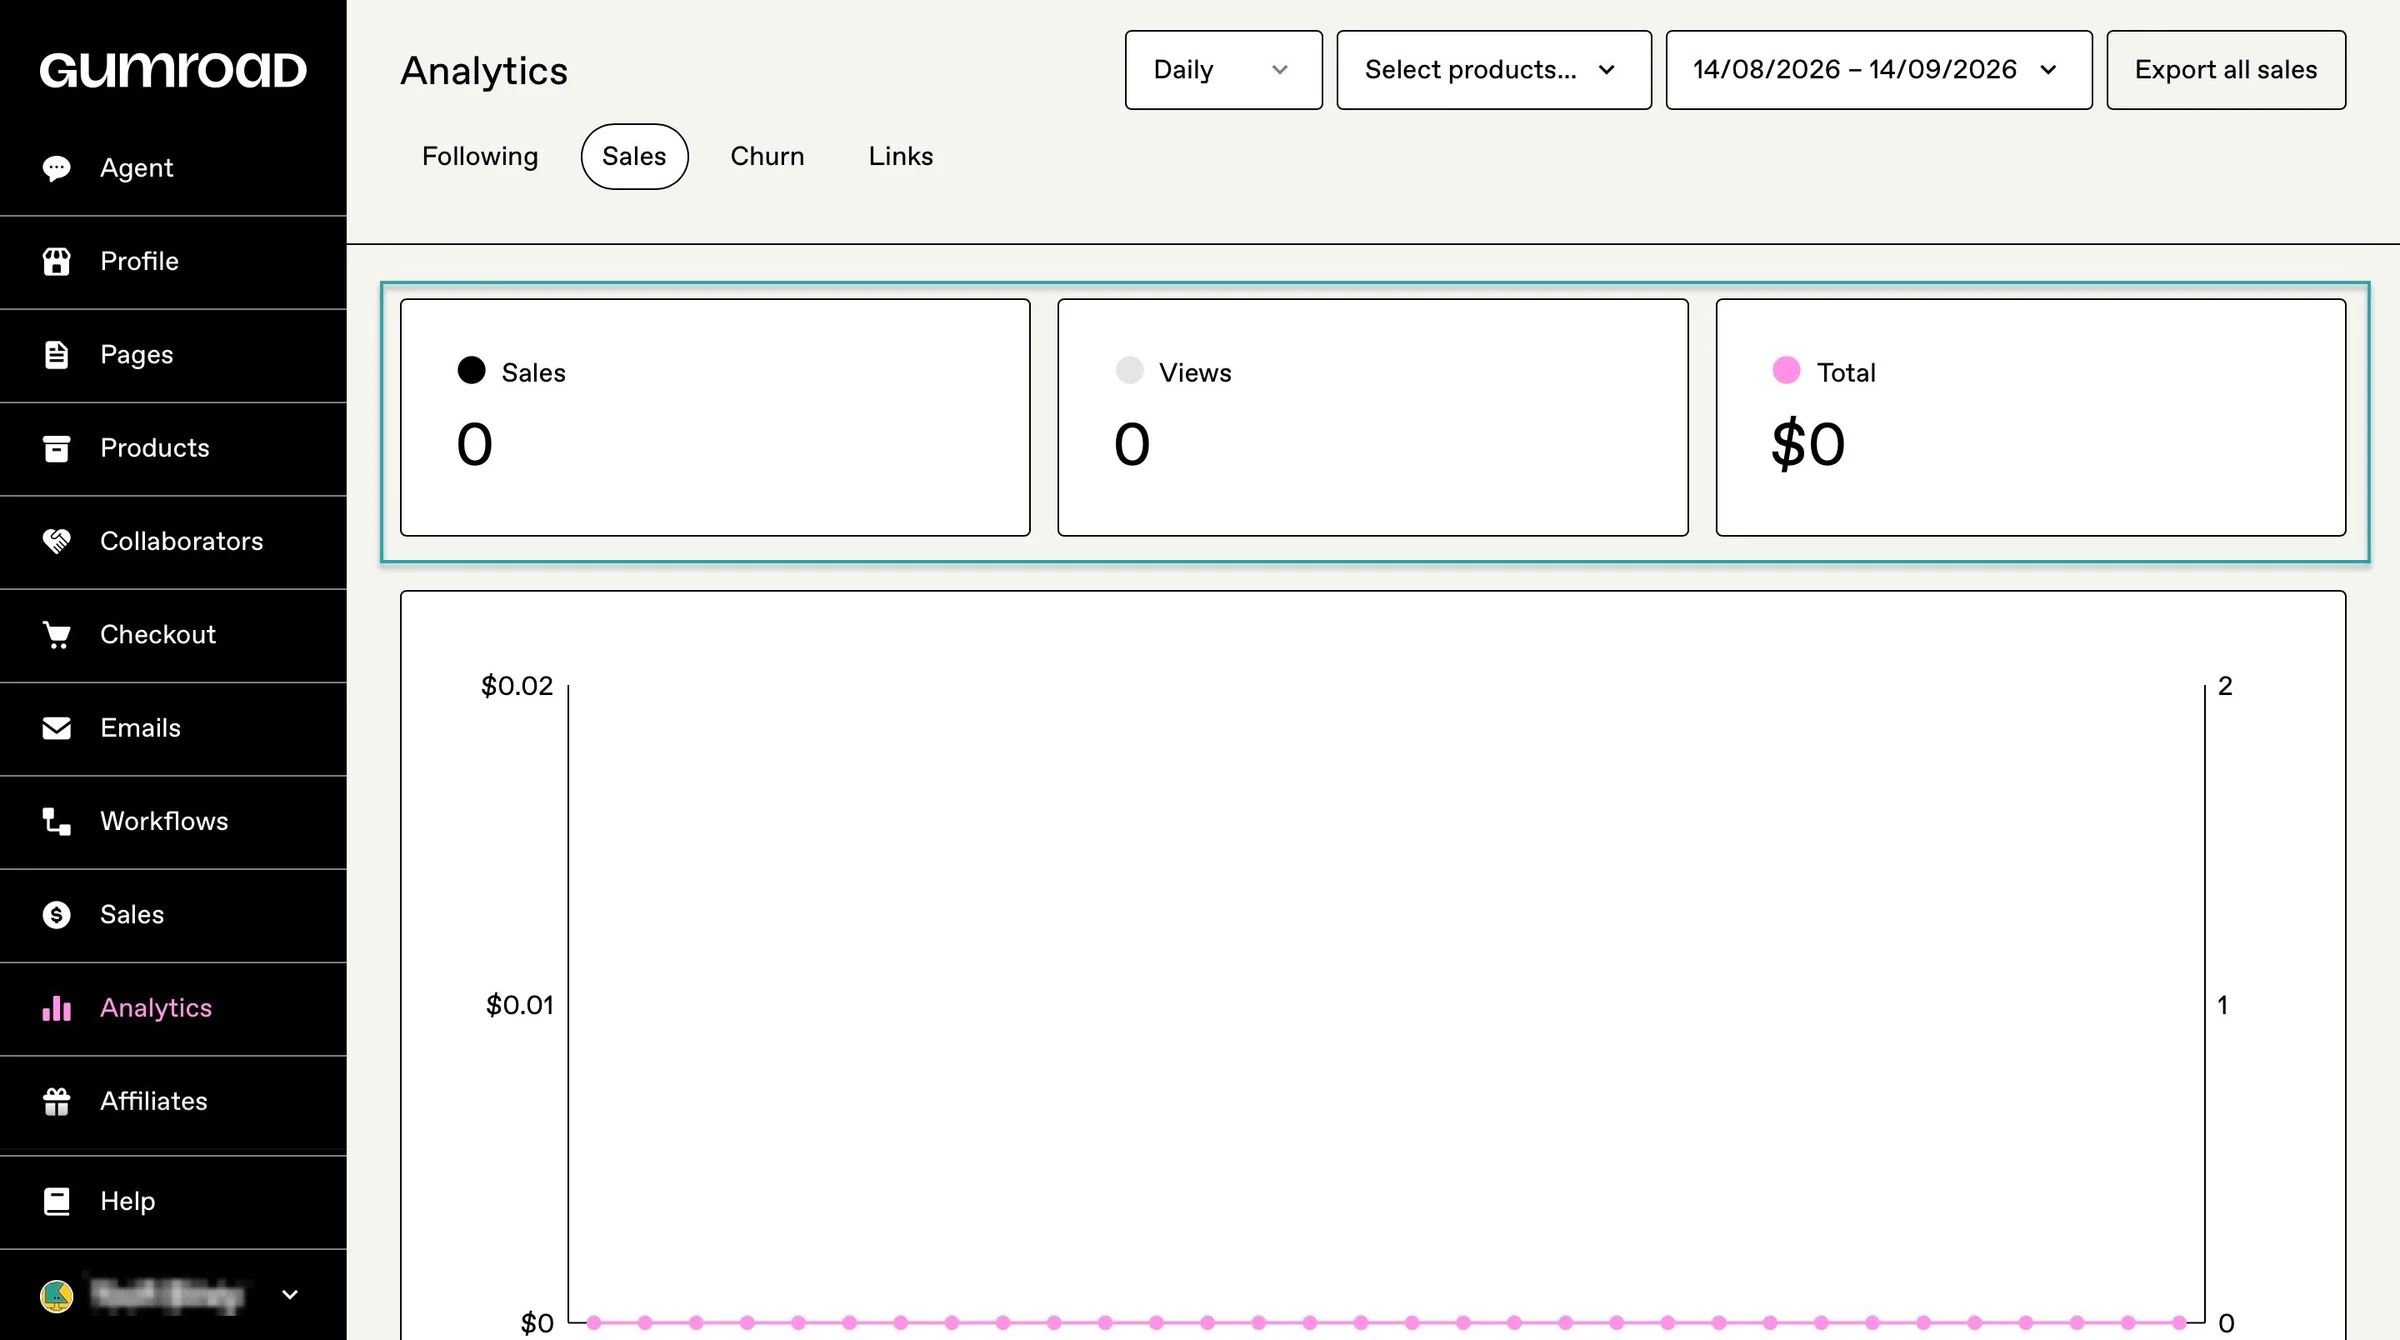
Task: Click the Profile storefront icon
Action: tap(57, 261)
